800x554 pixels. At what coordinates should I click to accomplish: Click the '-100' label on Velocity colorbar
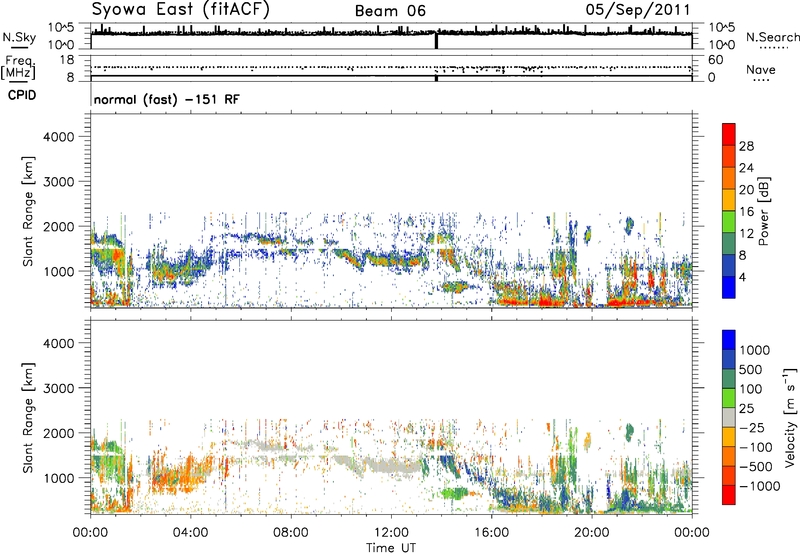coord(756,447)
